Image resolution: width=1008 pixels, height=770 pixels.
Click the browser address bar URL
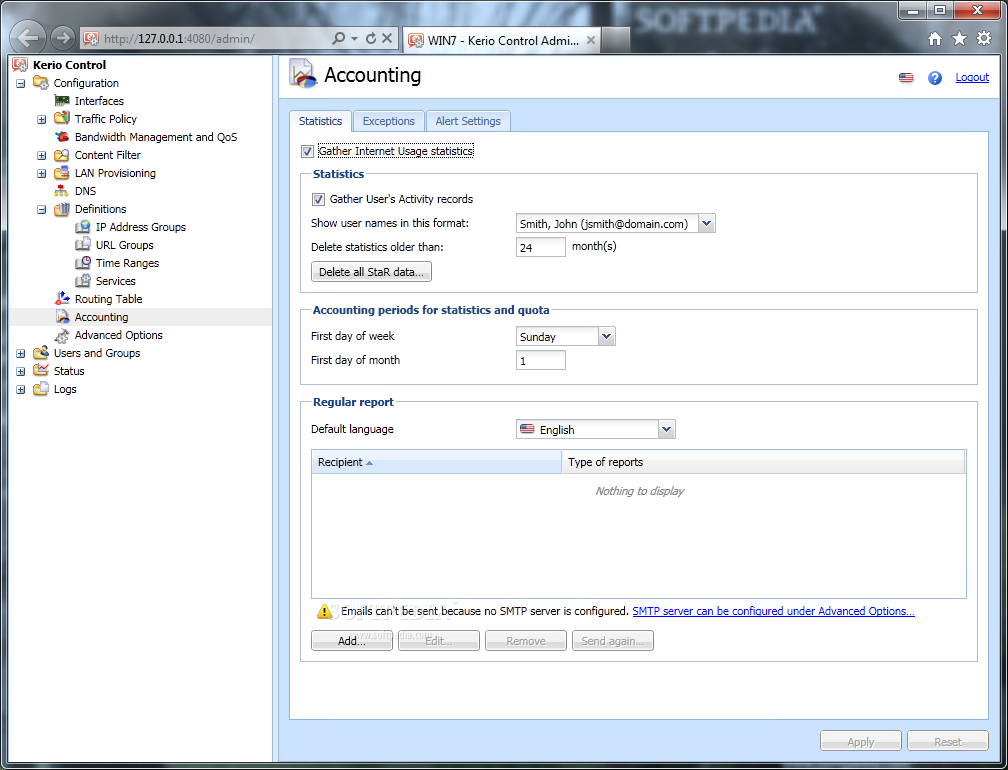point(179,39)
